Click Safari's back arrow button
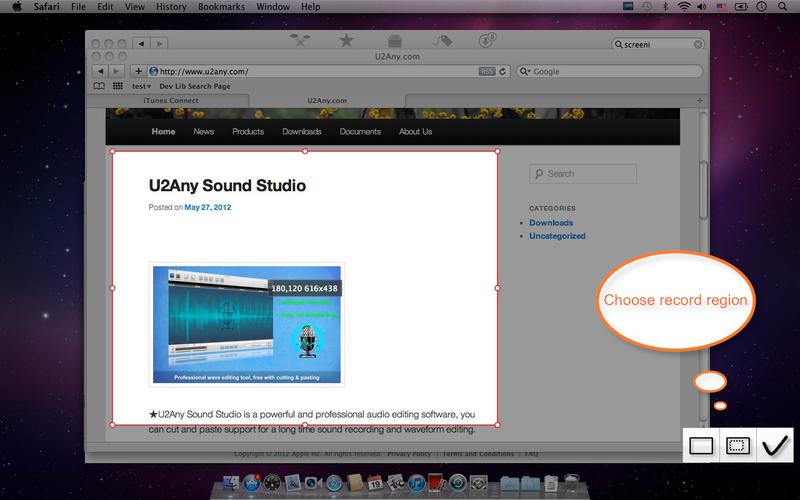The height and width of the screenshot is (500, 800). tap(101, 71)
